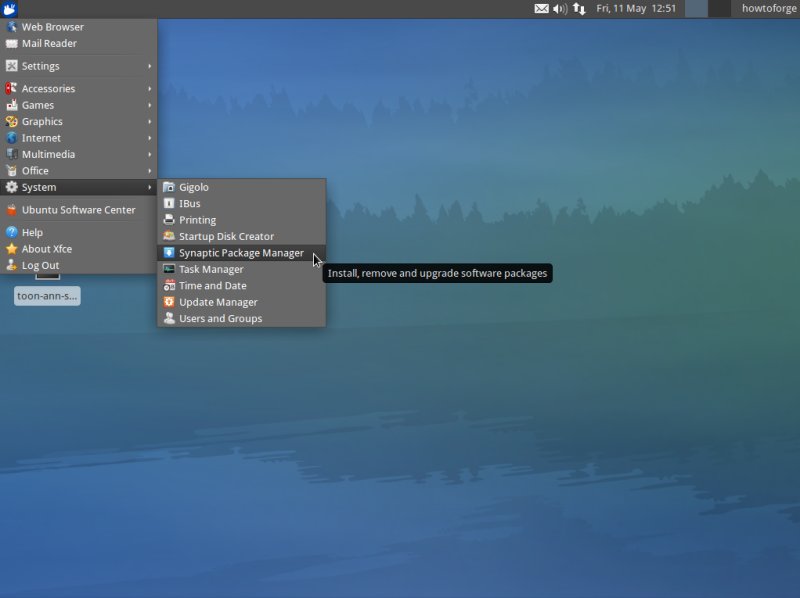This screenshot has height=598, width=800.
Task: Click the Startup Disk Creator icon
Action: 169,236
